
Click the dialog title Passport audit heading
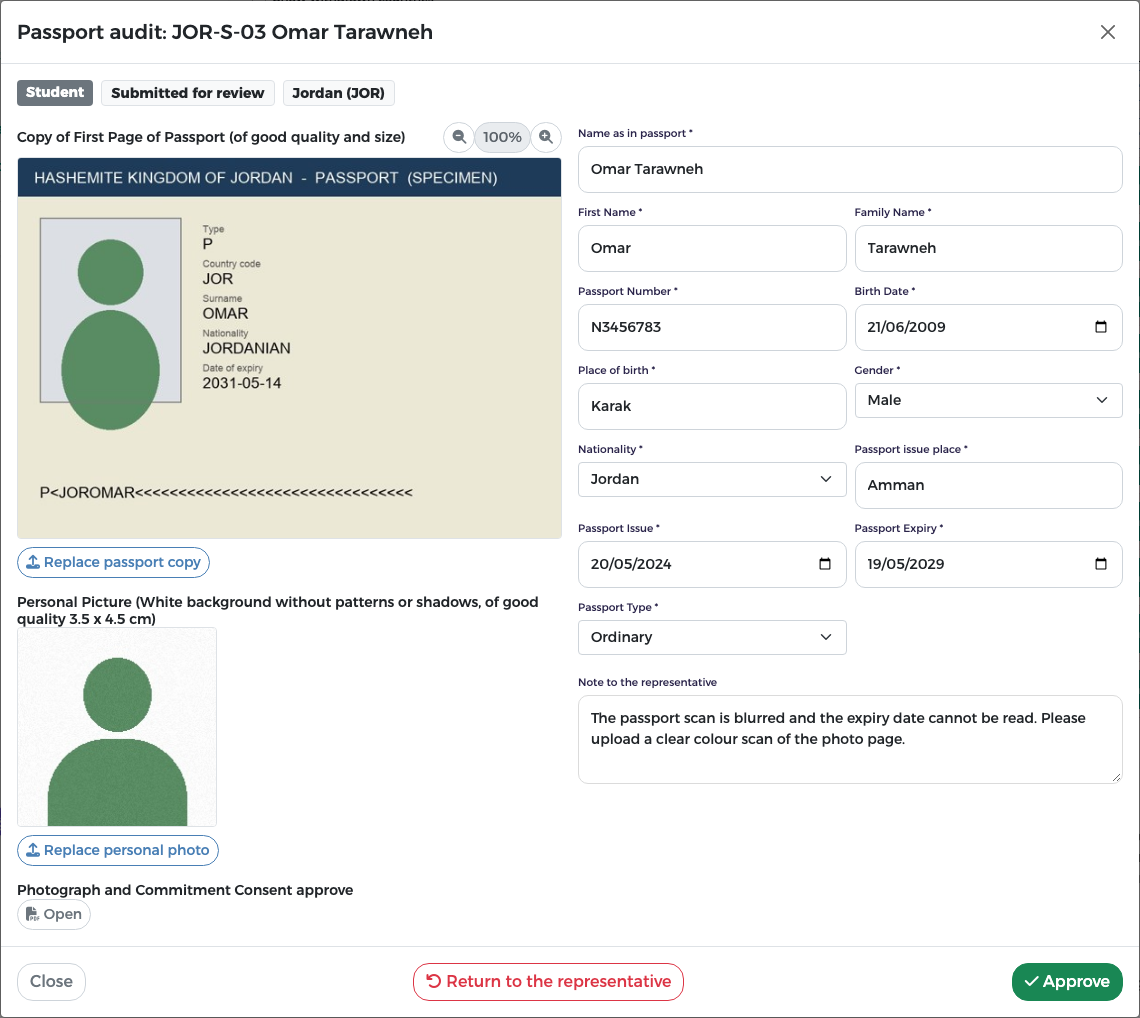pos(225,32)
